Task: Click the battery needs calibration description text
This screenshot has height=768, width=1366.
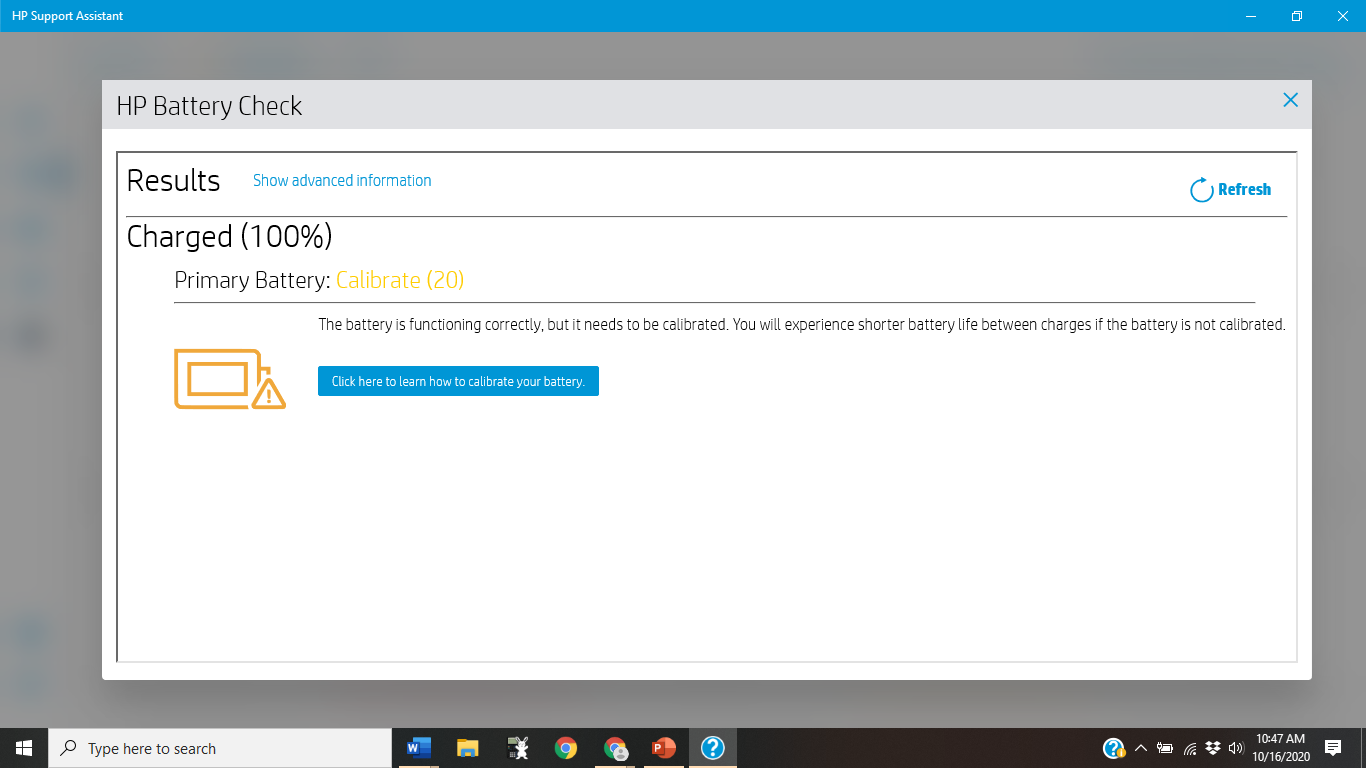Action: (x=801, y=325)
